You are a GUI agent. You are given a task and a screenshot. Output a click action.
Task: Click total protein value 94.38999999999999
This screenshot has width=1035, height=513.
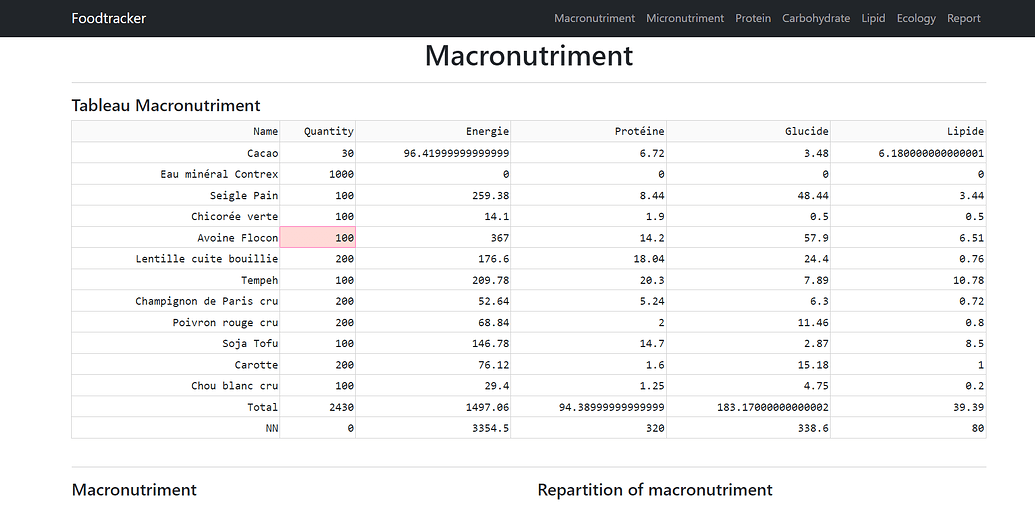coord(589,407)
